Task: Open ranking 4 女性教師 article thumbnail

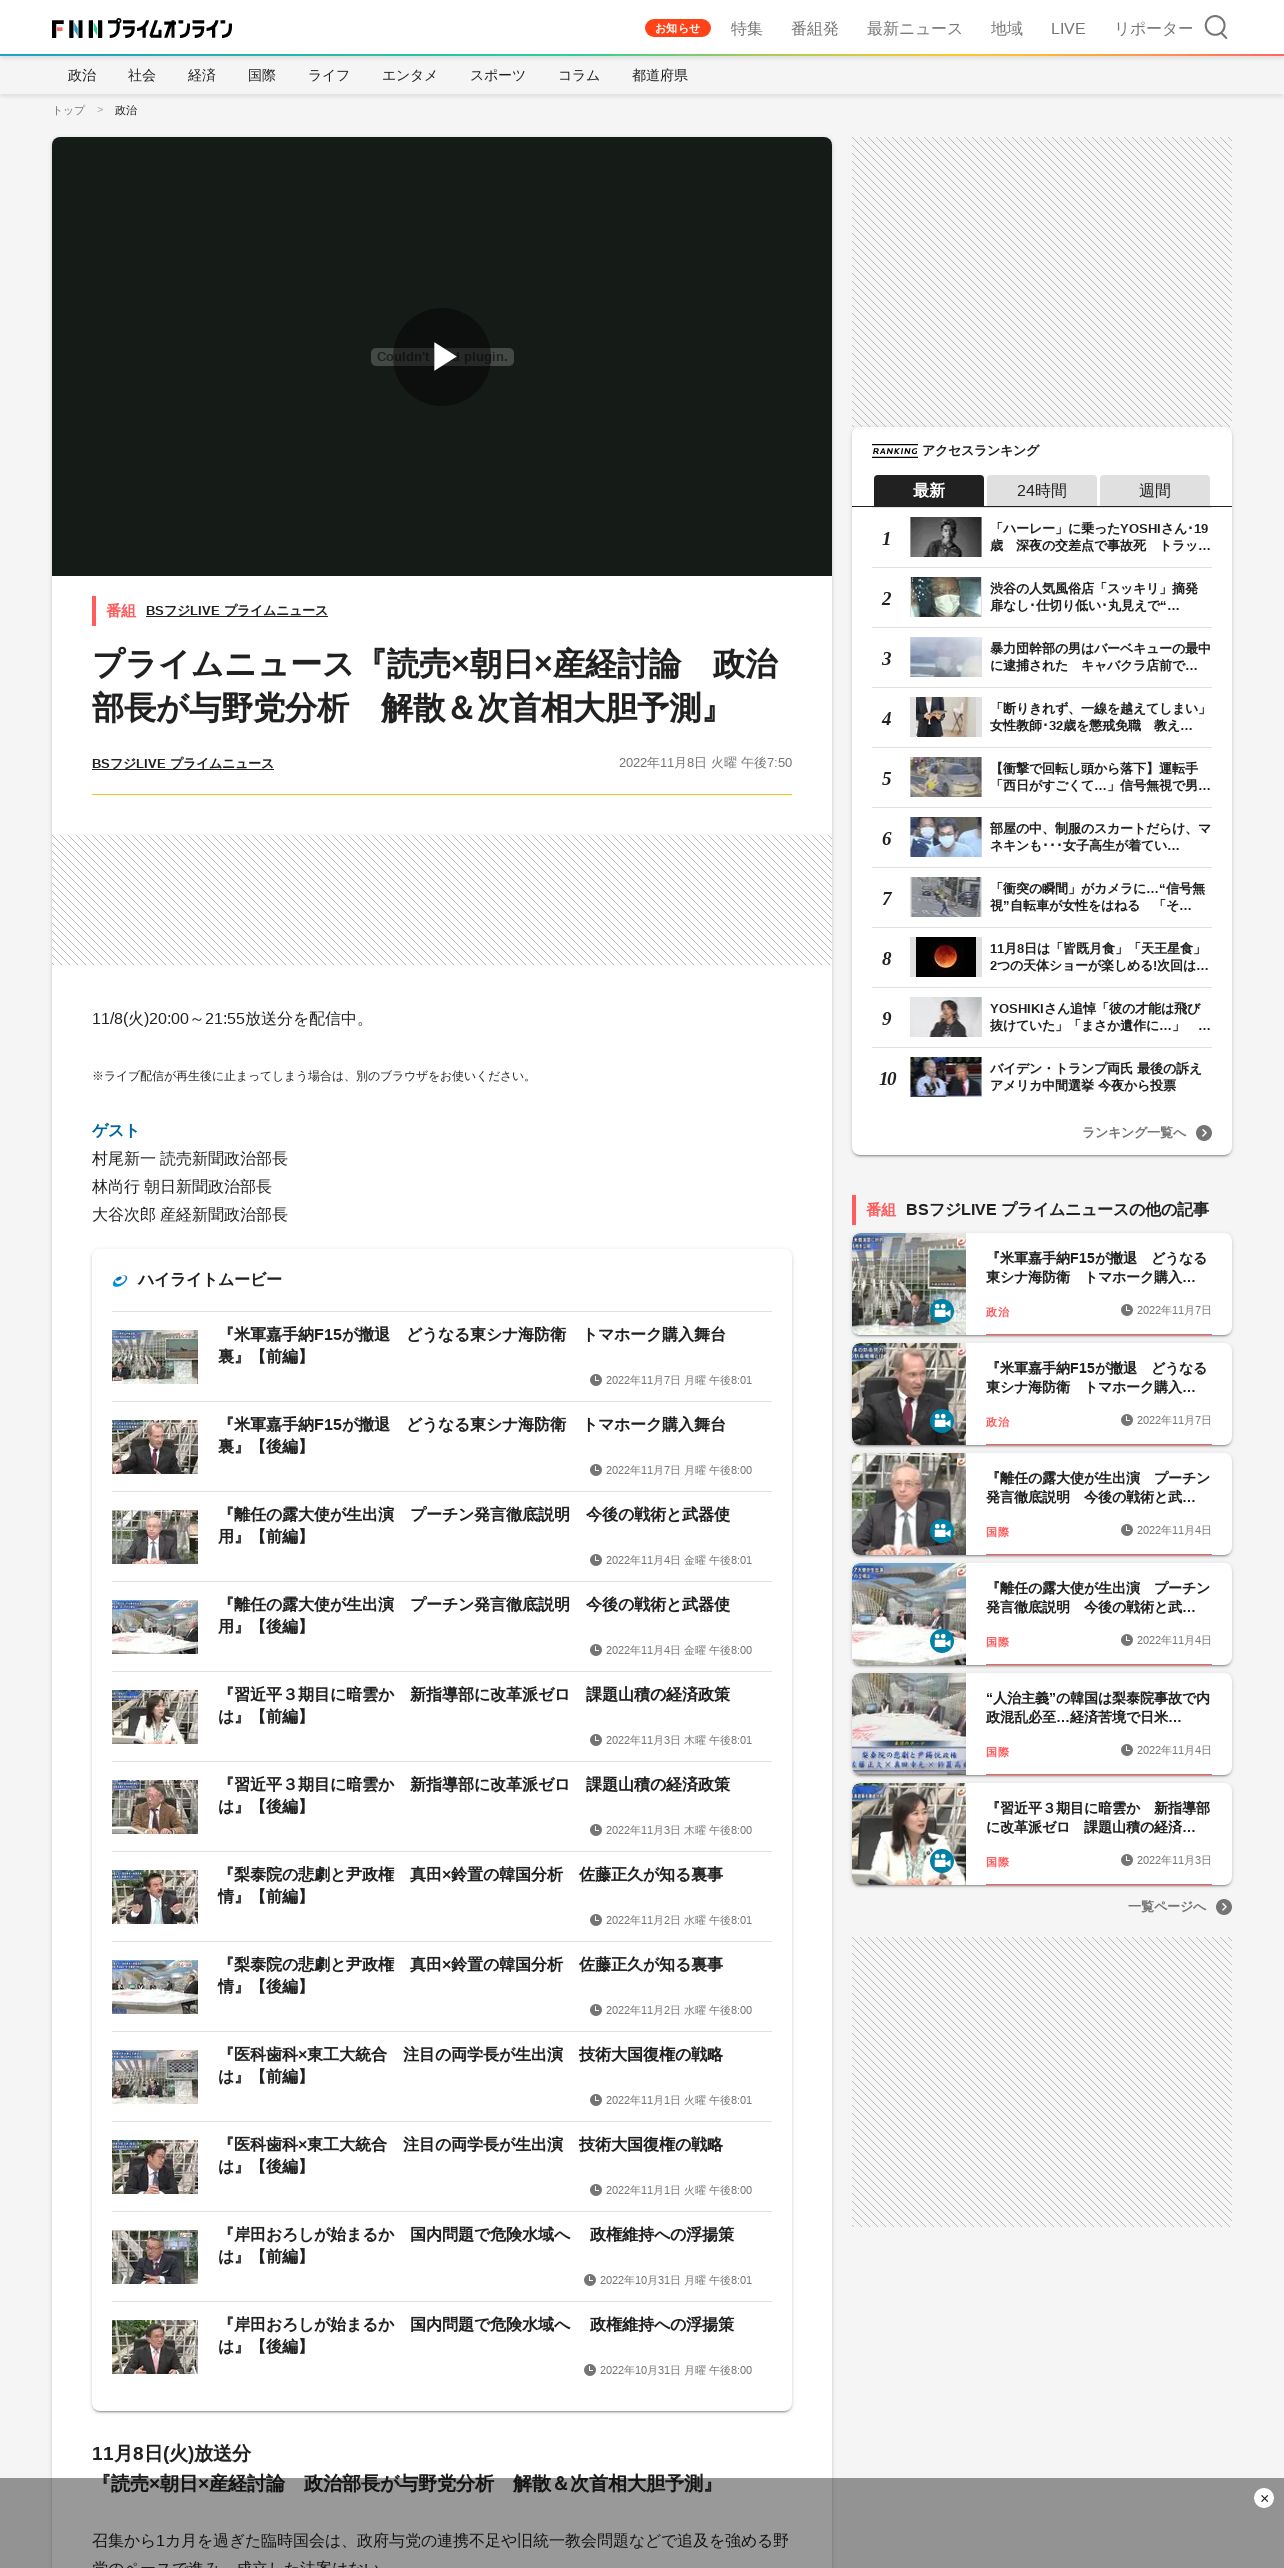Action: [x=946, y=717]
